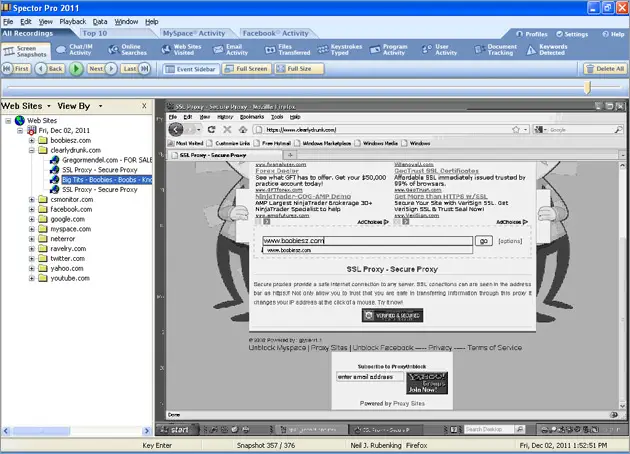Click the green Play button
Viewport: 630px width, 454px height.
tap(76, 69)
